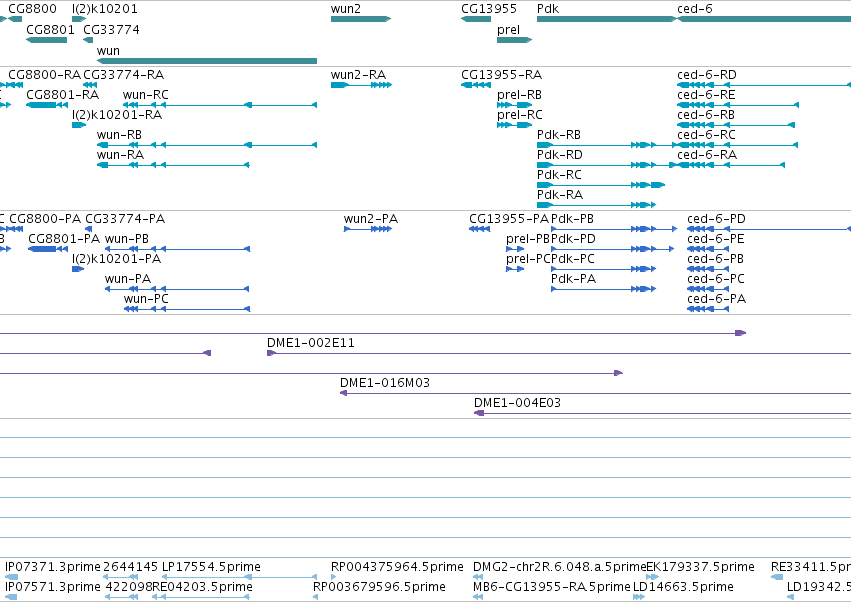Select protein ced-6-PD

(769, 229)
